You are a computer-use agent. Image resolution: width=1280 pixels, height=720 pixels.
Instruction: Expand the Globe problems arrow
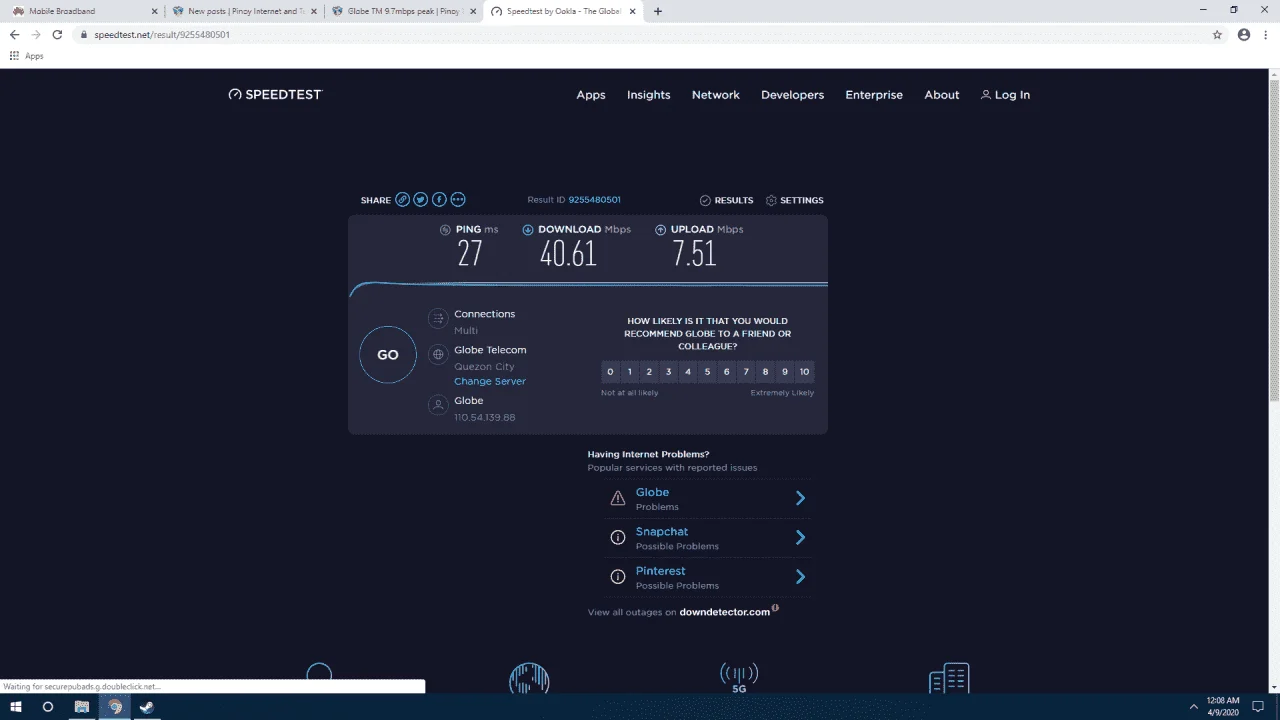(x=800, y=498)
